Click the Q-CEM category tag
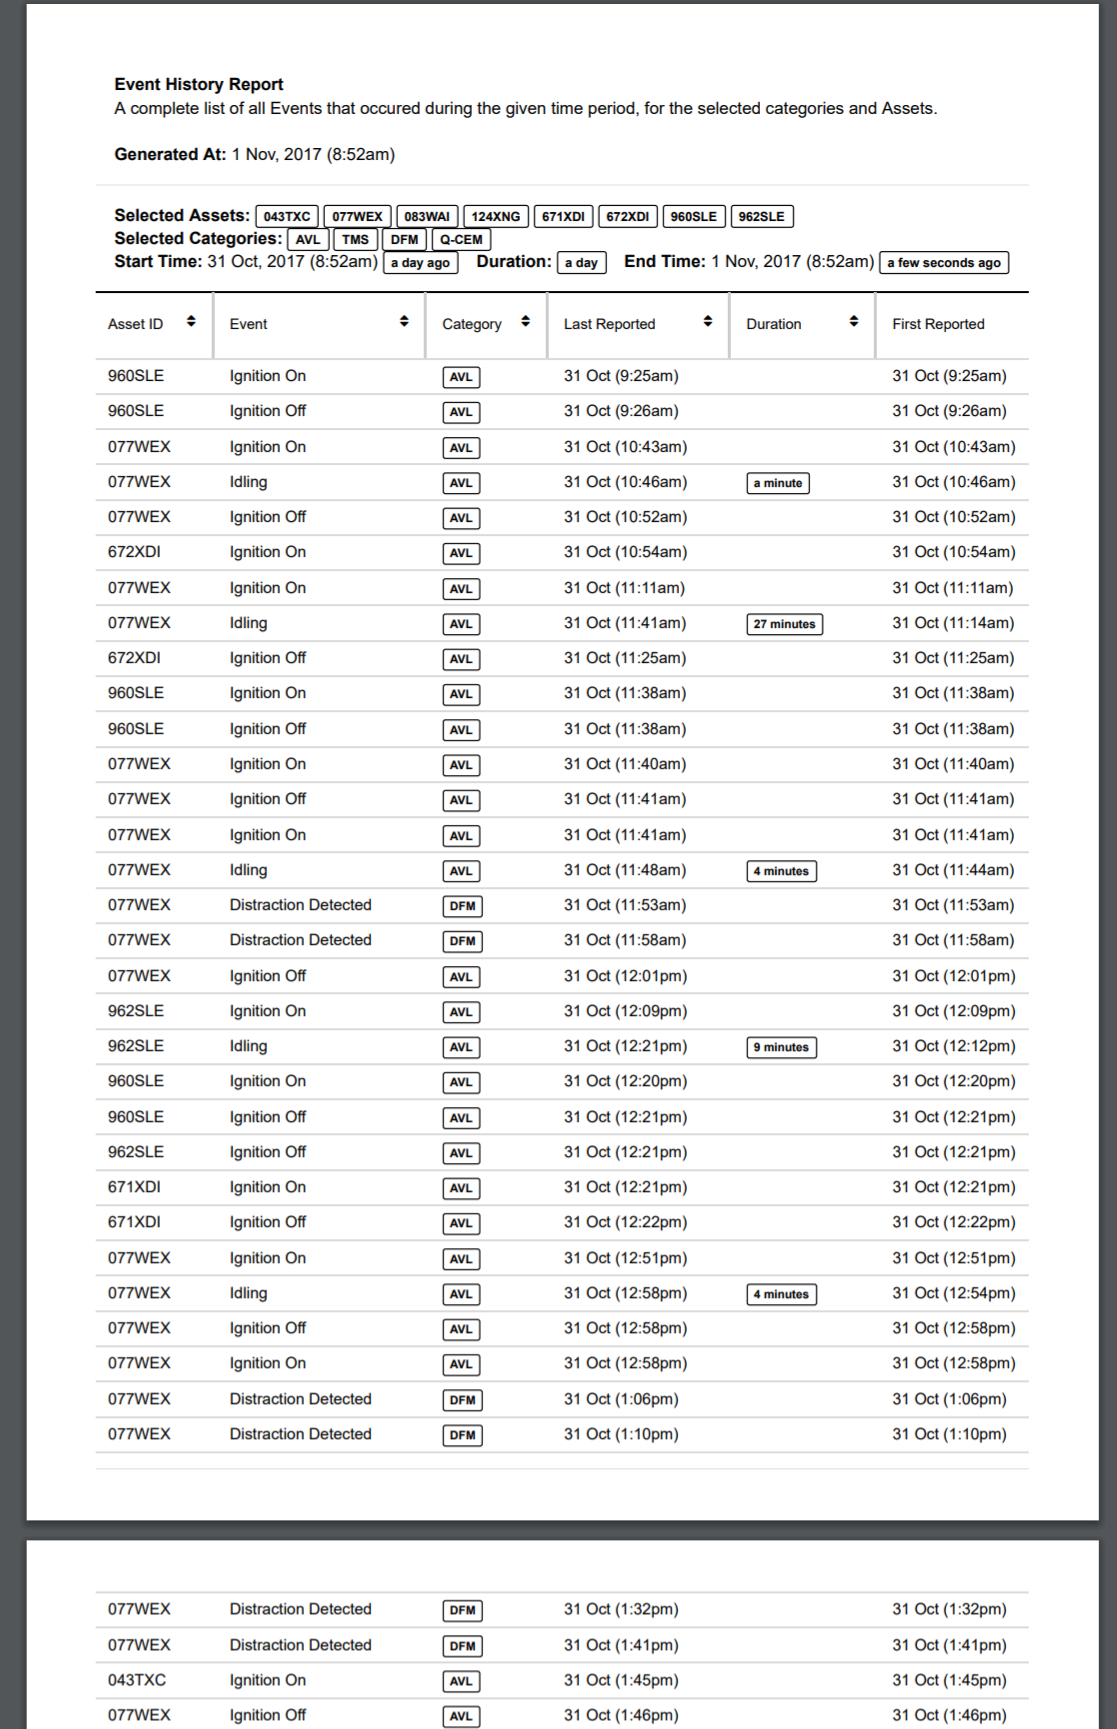The height and width of the screenshot is (1729, 1117). coord(460,239)
